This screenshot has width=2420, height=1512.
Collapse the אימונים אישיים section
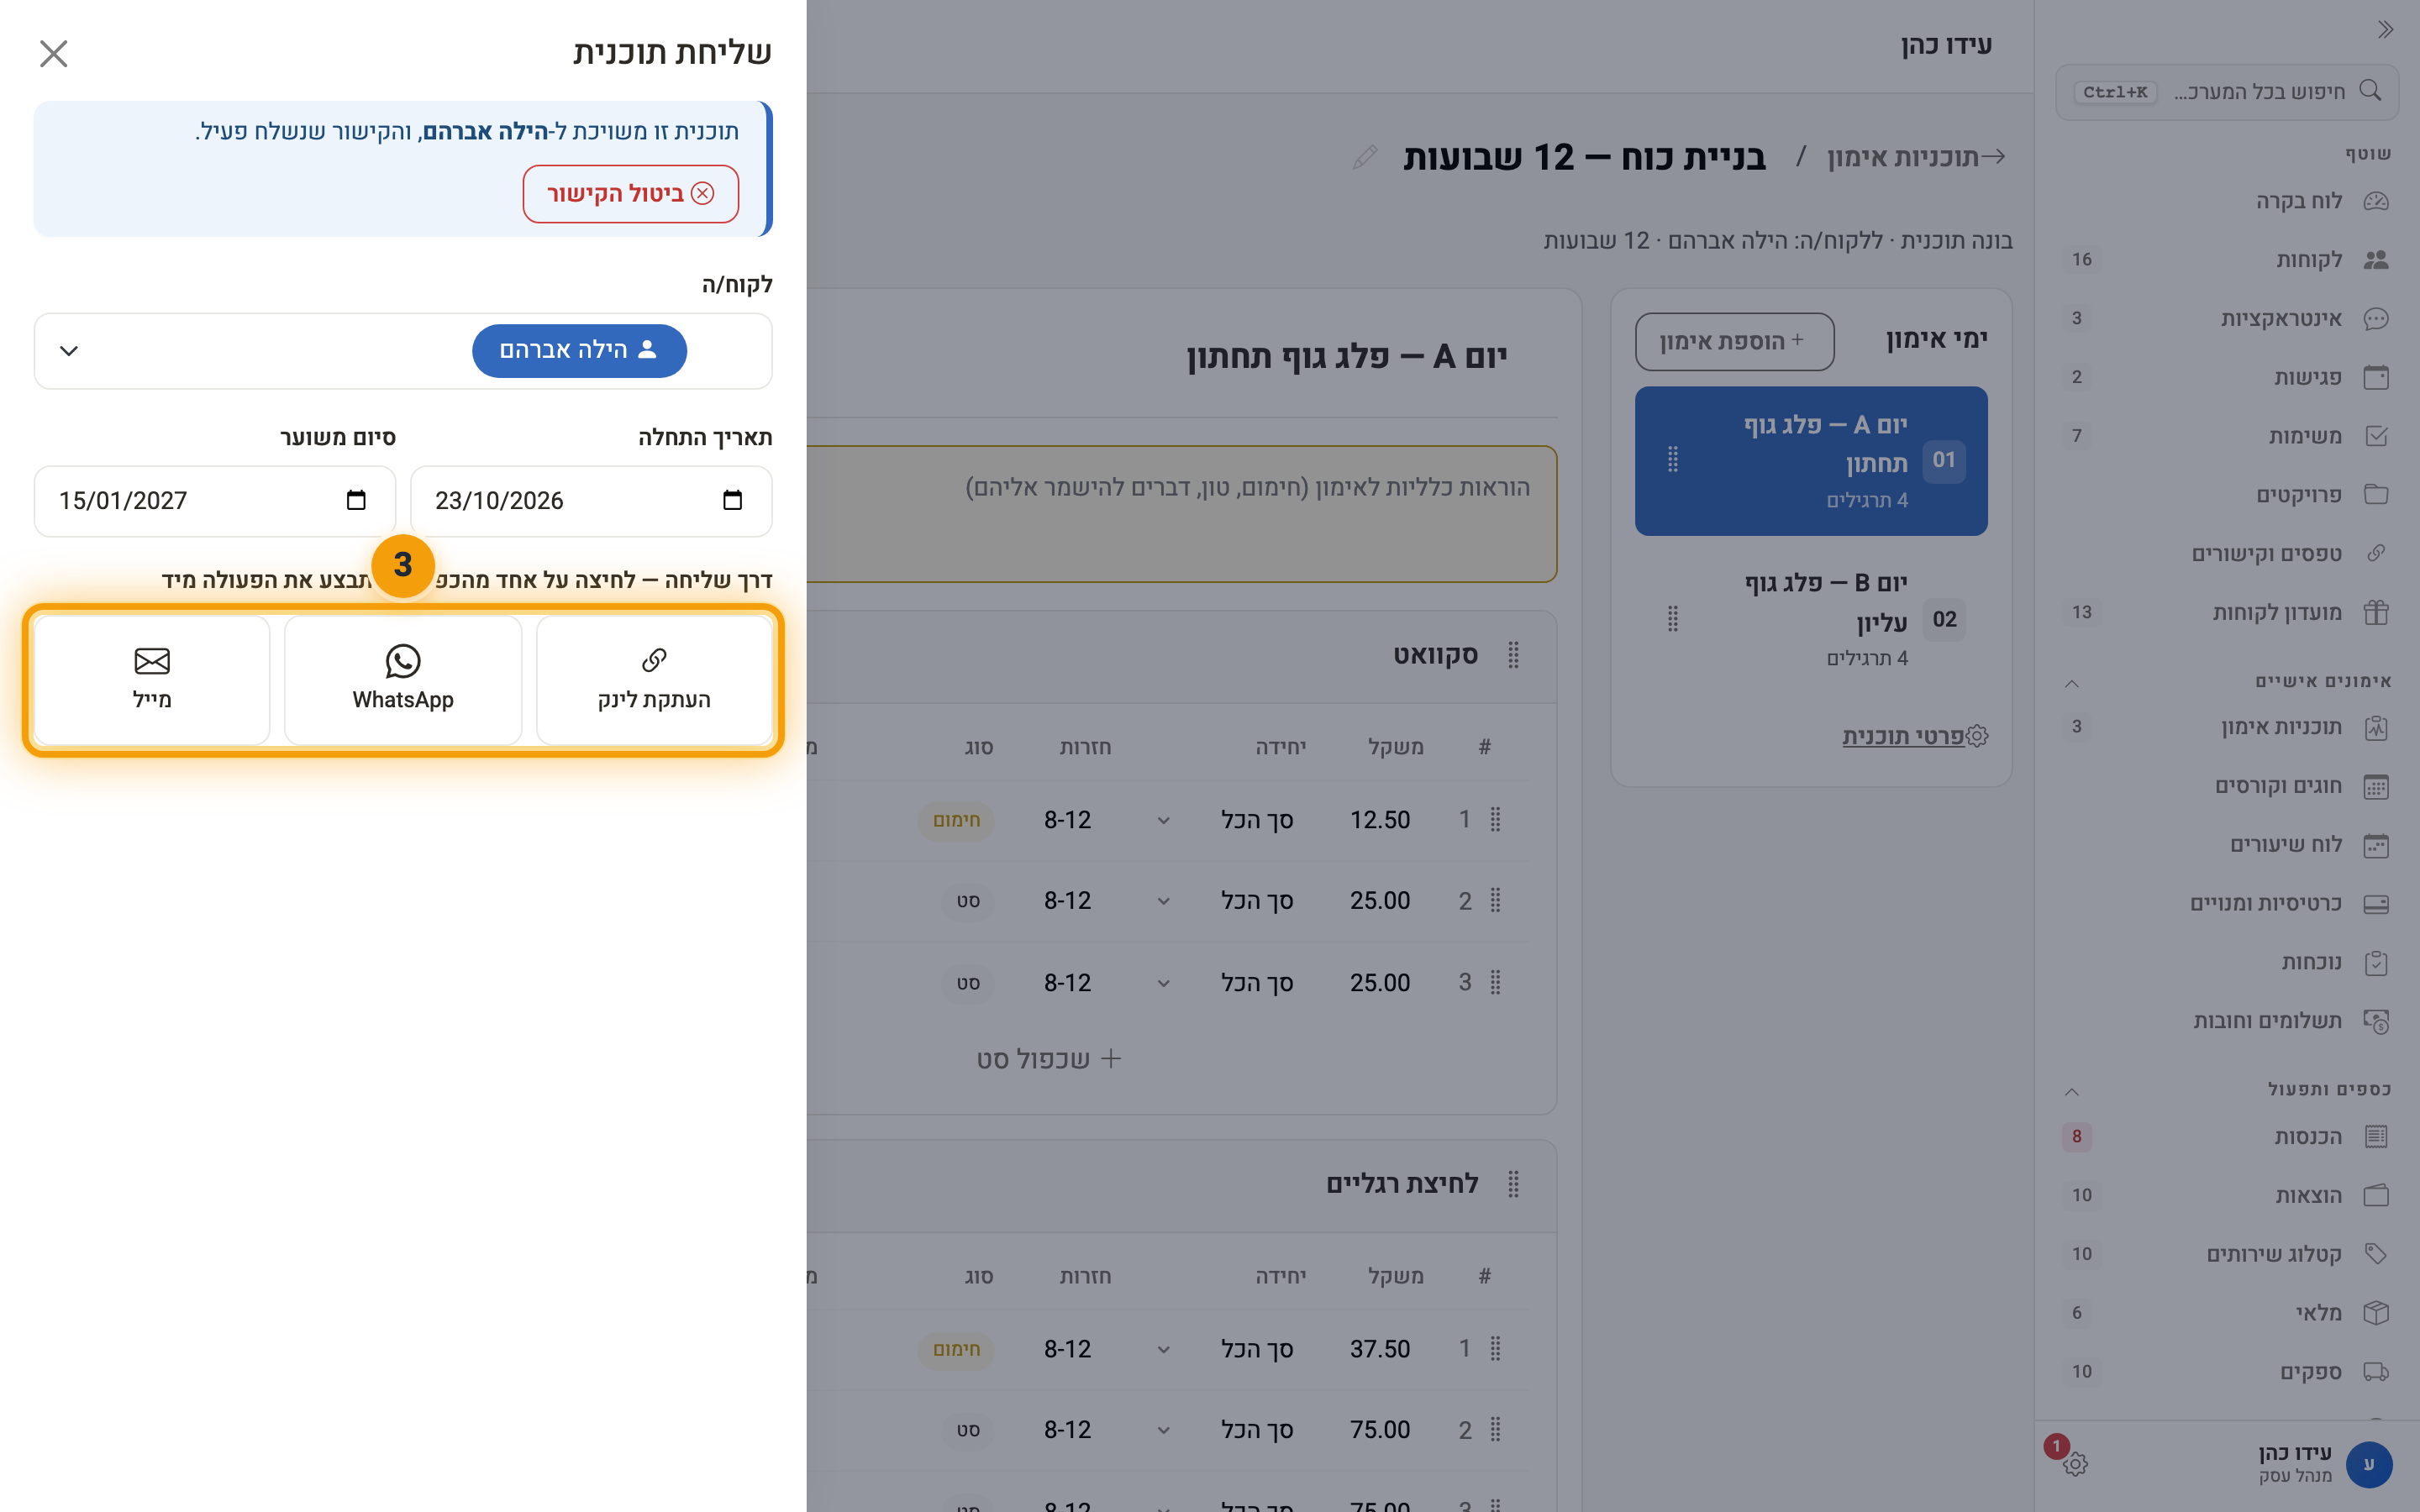tap(2072, 683)
